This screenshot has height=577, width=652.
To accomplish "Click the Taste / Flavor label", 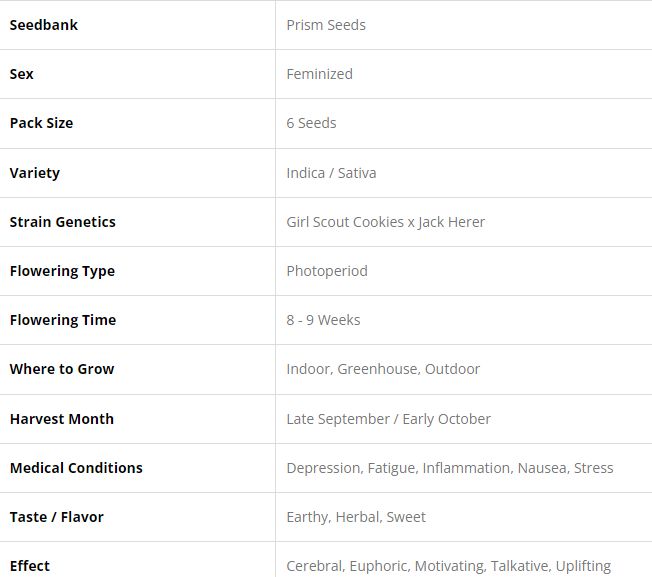I will coord(57,517).
